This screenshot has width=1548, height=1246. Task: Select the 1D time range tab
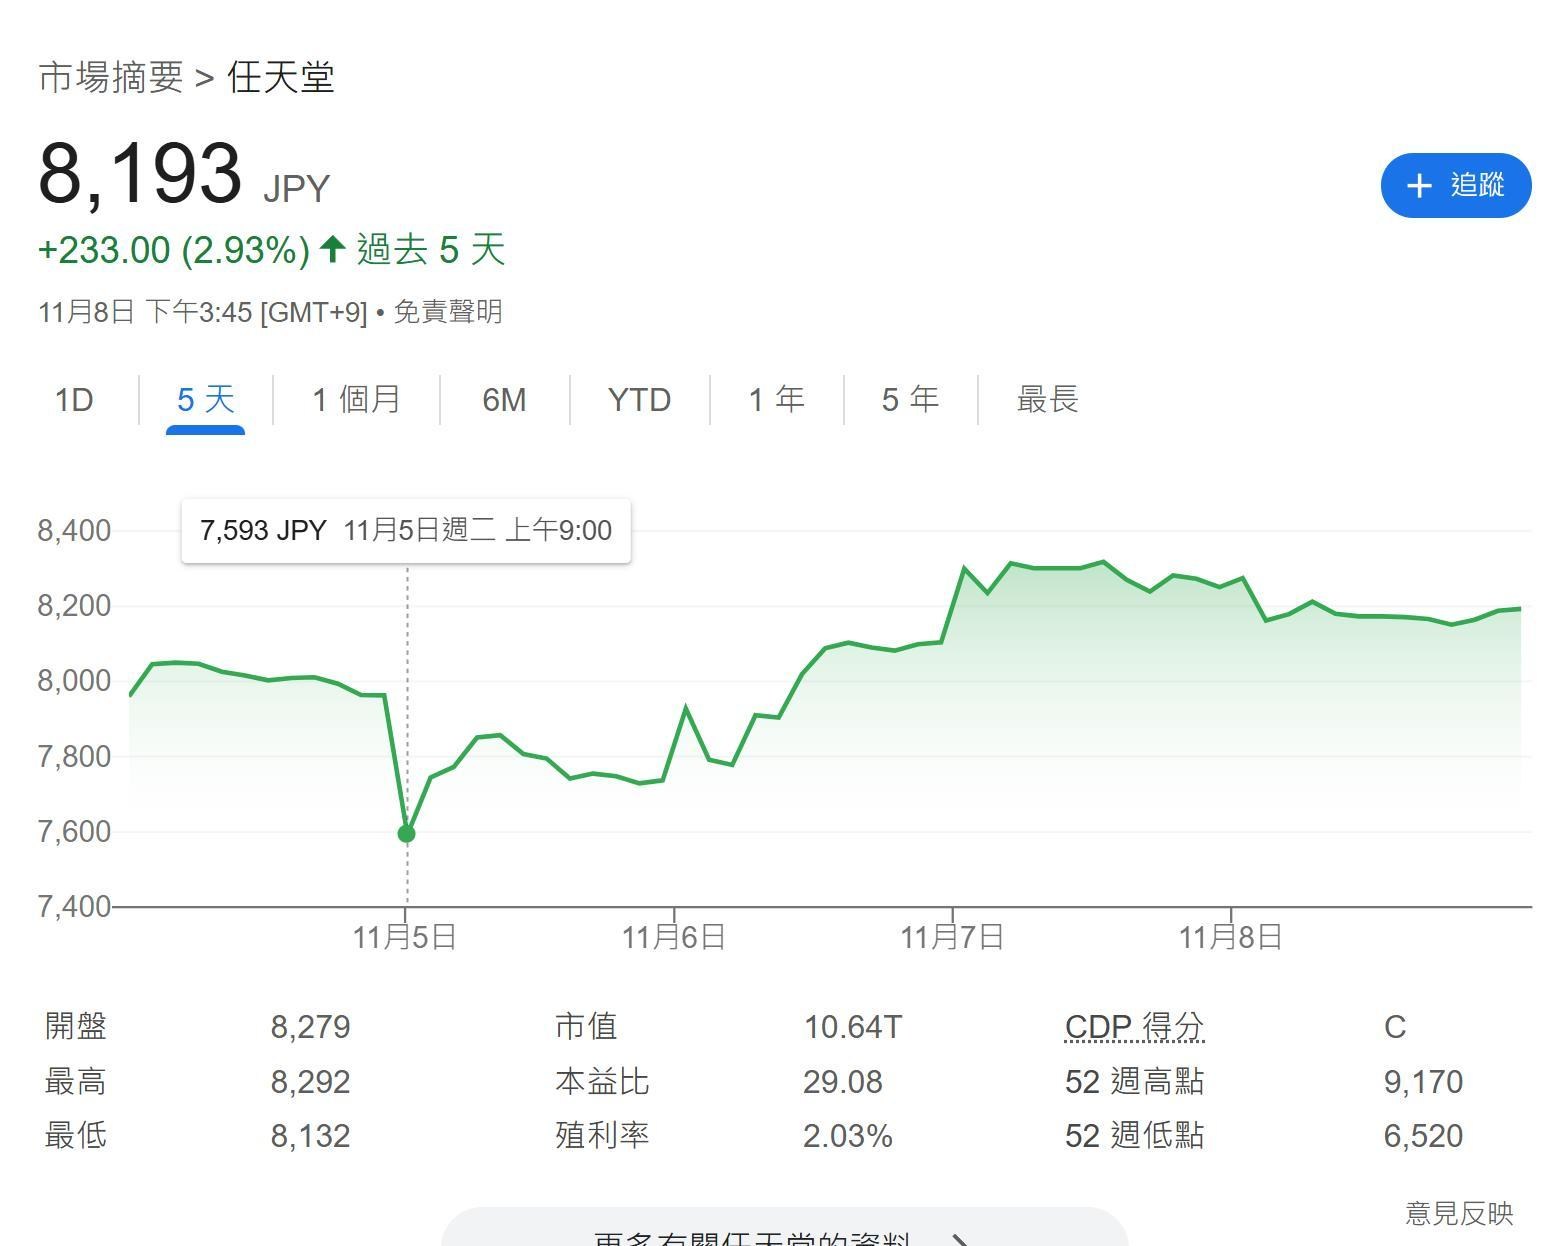click(74, 400)
